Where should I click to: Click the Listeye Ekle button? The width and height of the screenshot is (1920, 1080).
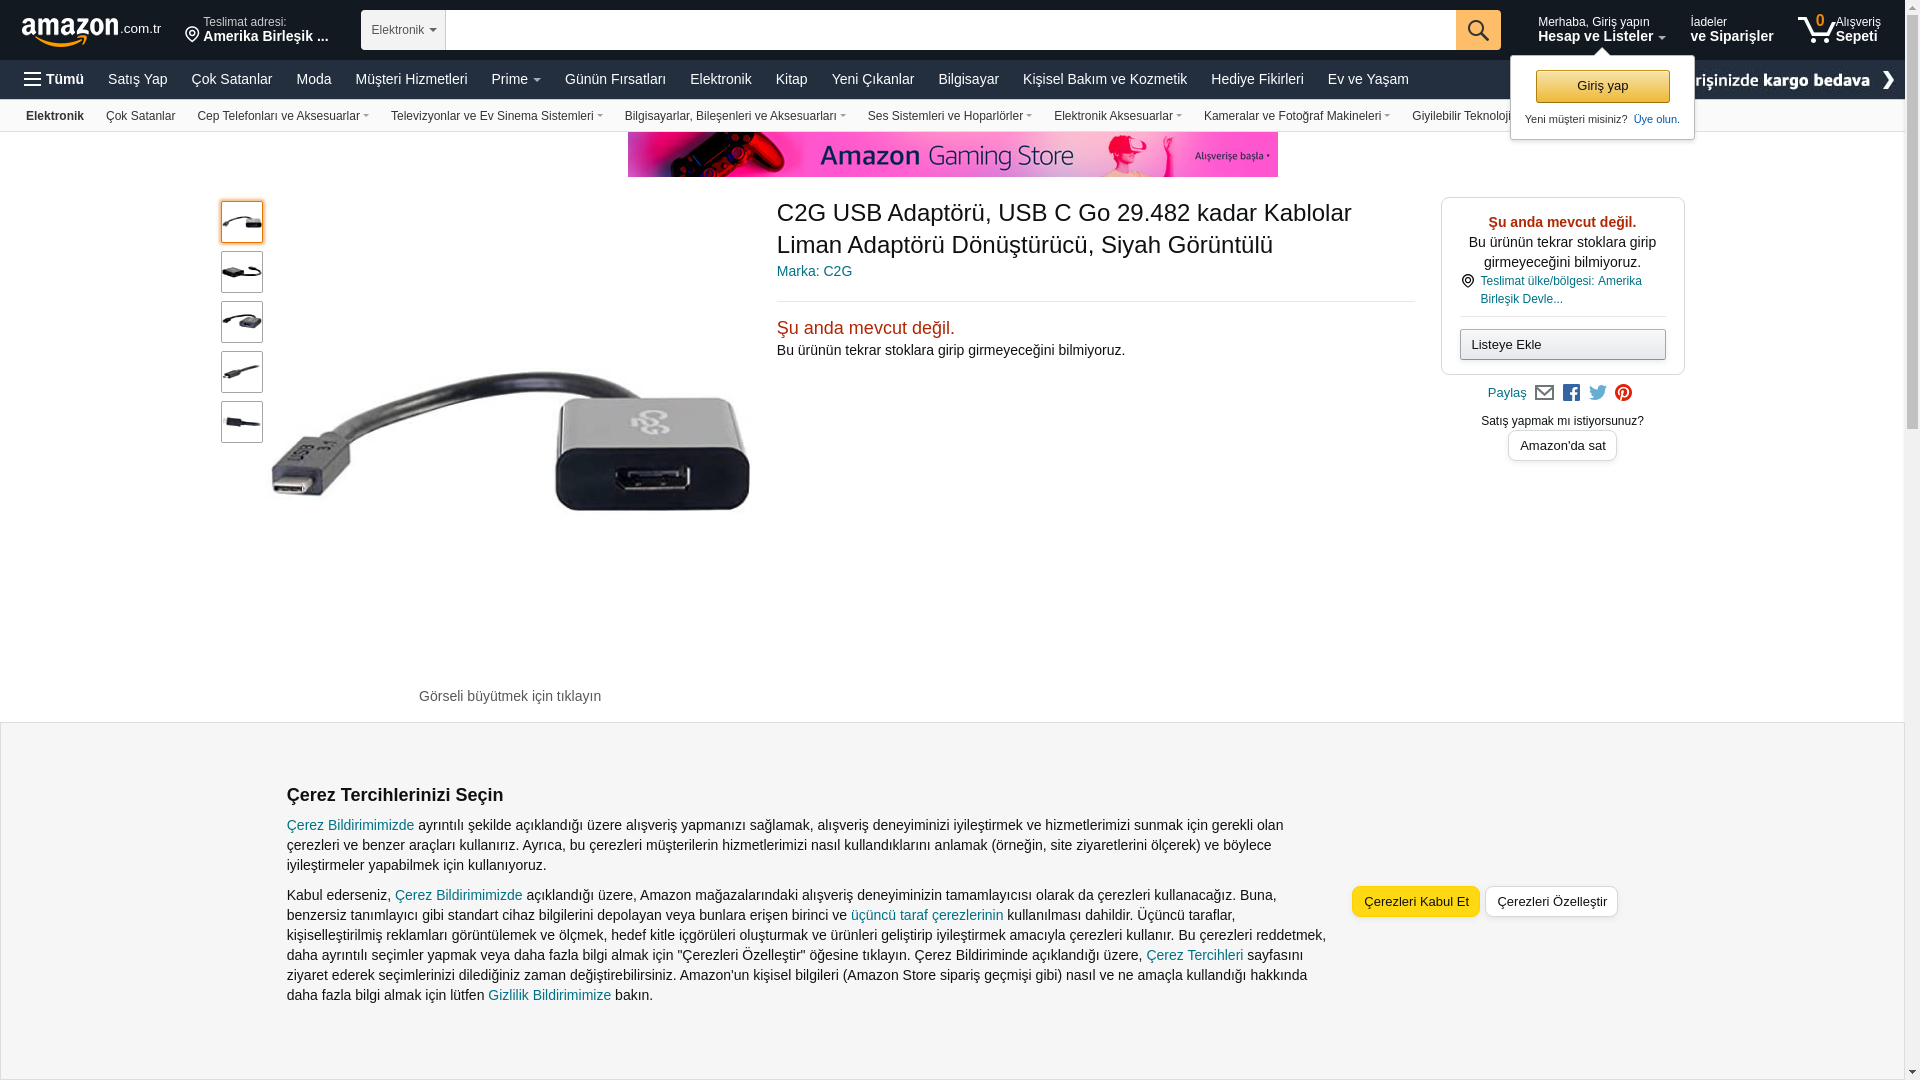click(1562, 344)
